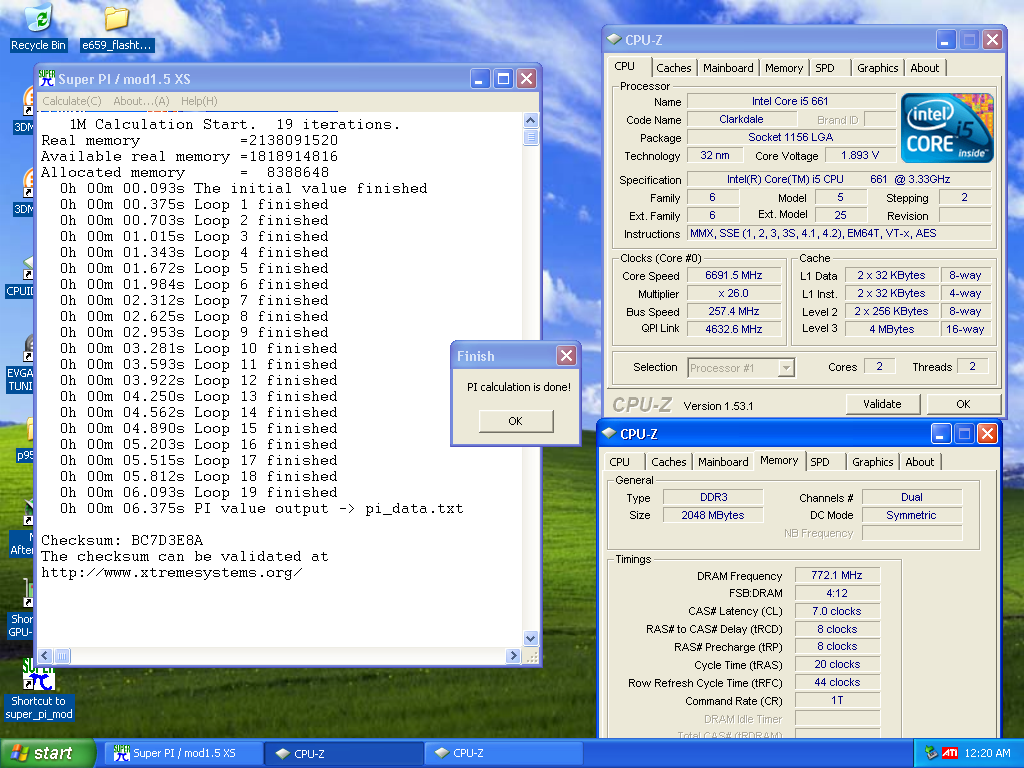
Task: Open the Processor #1 selection dropdown
Action: coord(741,368)
